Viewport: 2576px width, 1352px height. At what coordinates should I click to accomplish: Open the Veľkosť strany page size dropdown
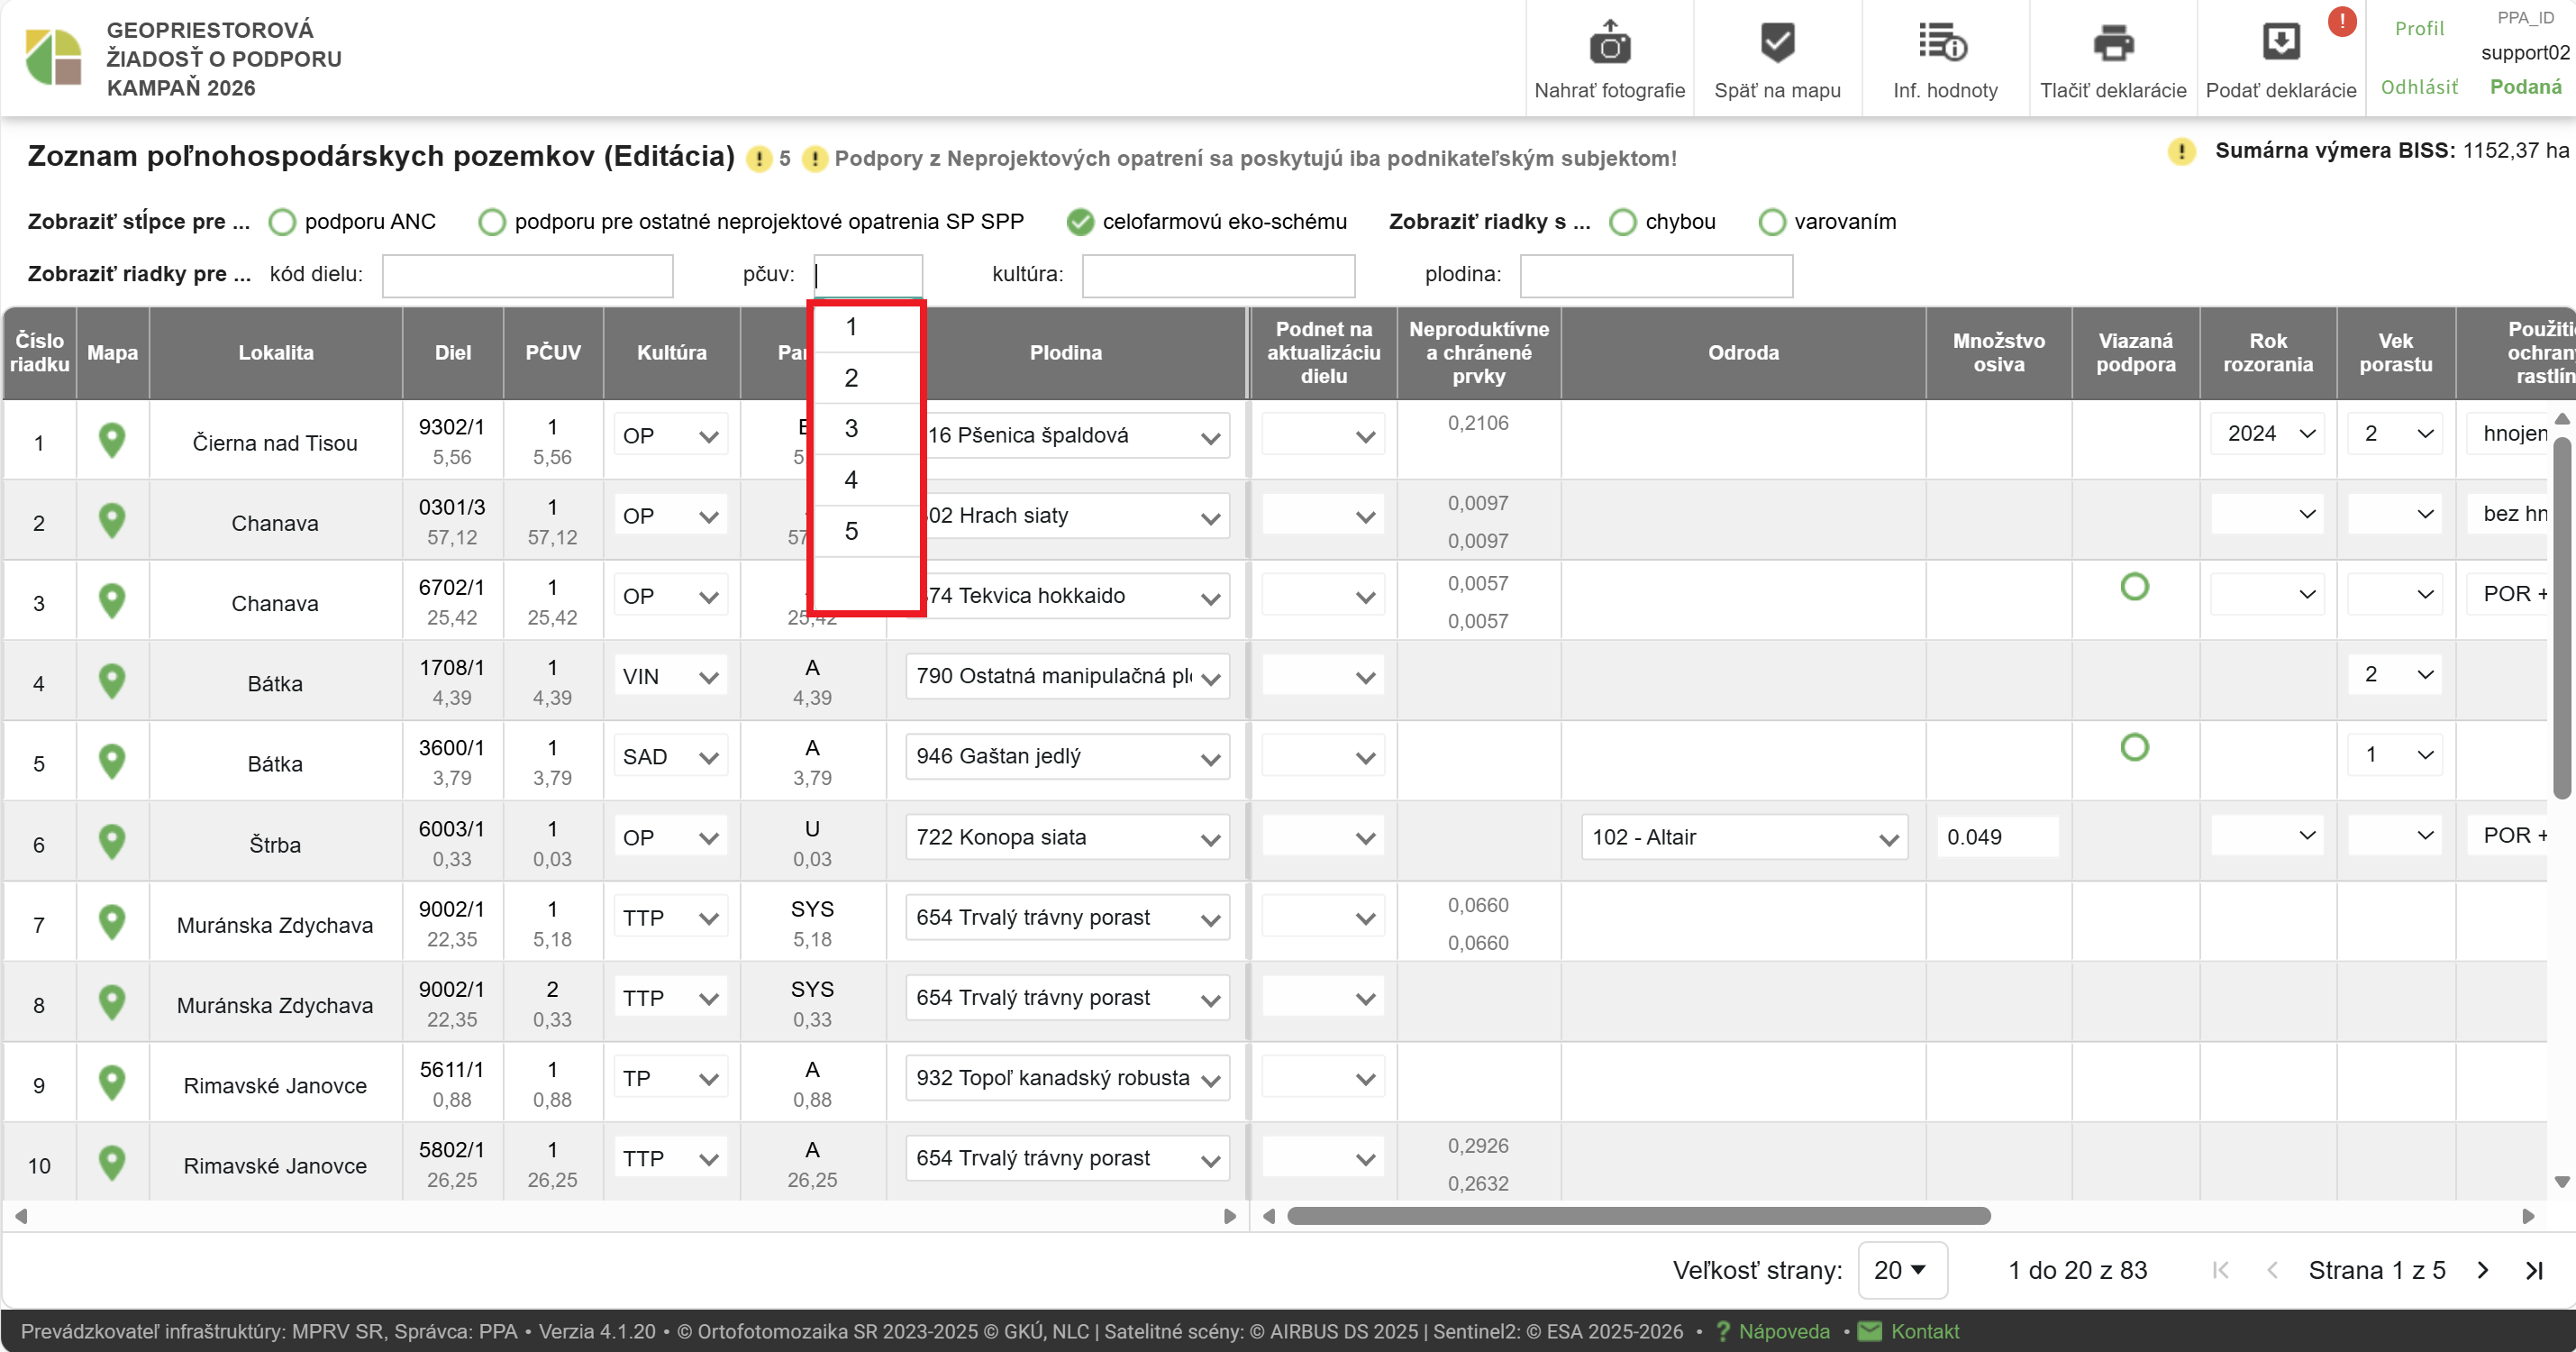[x=1901, y=1270]
